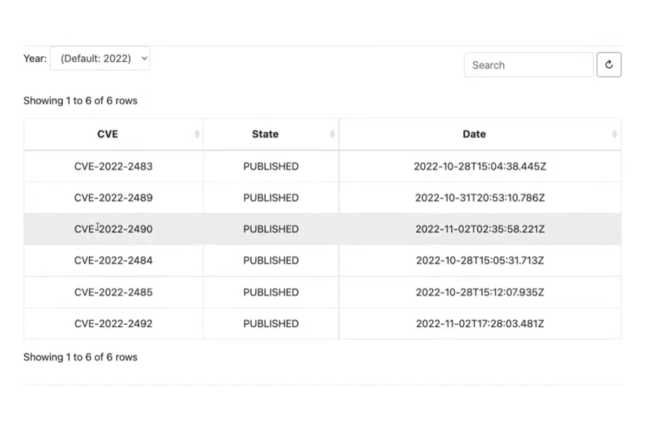Screen dimensions: 650x433
Task: Click the sort arrows in CVE column header
Action: coord(197,134)
